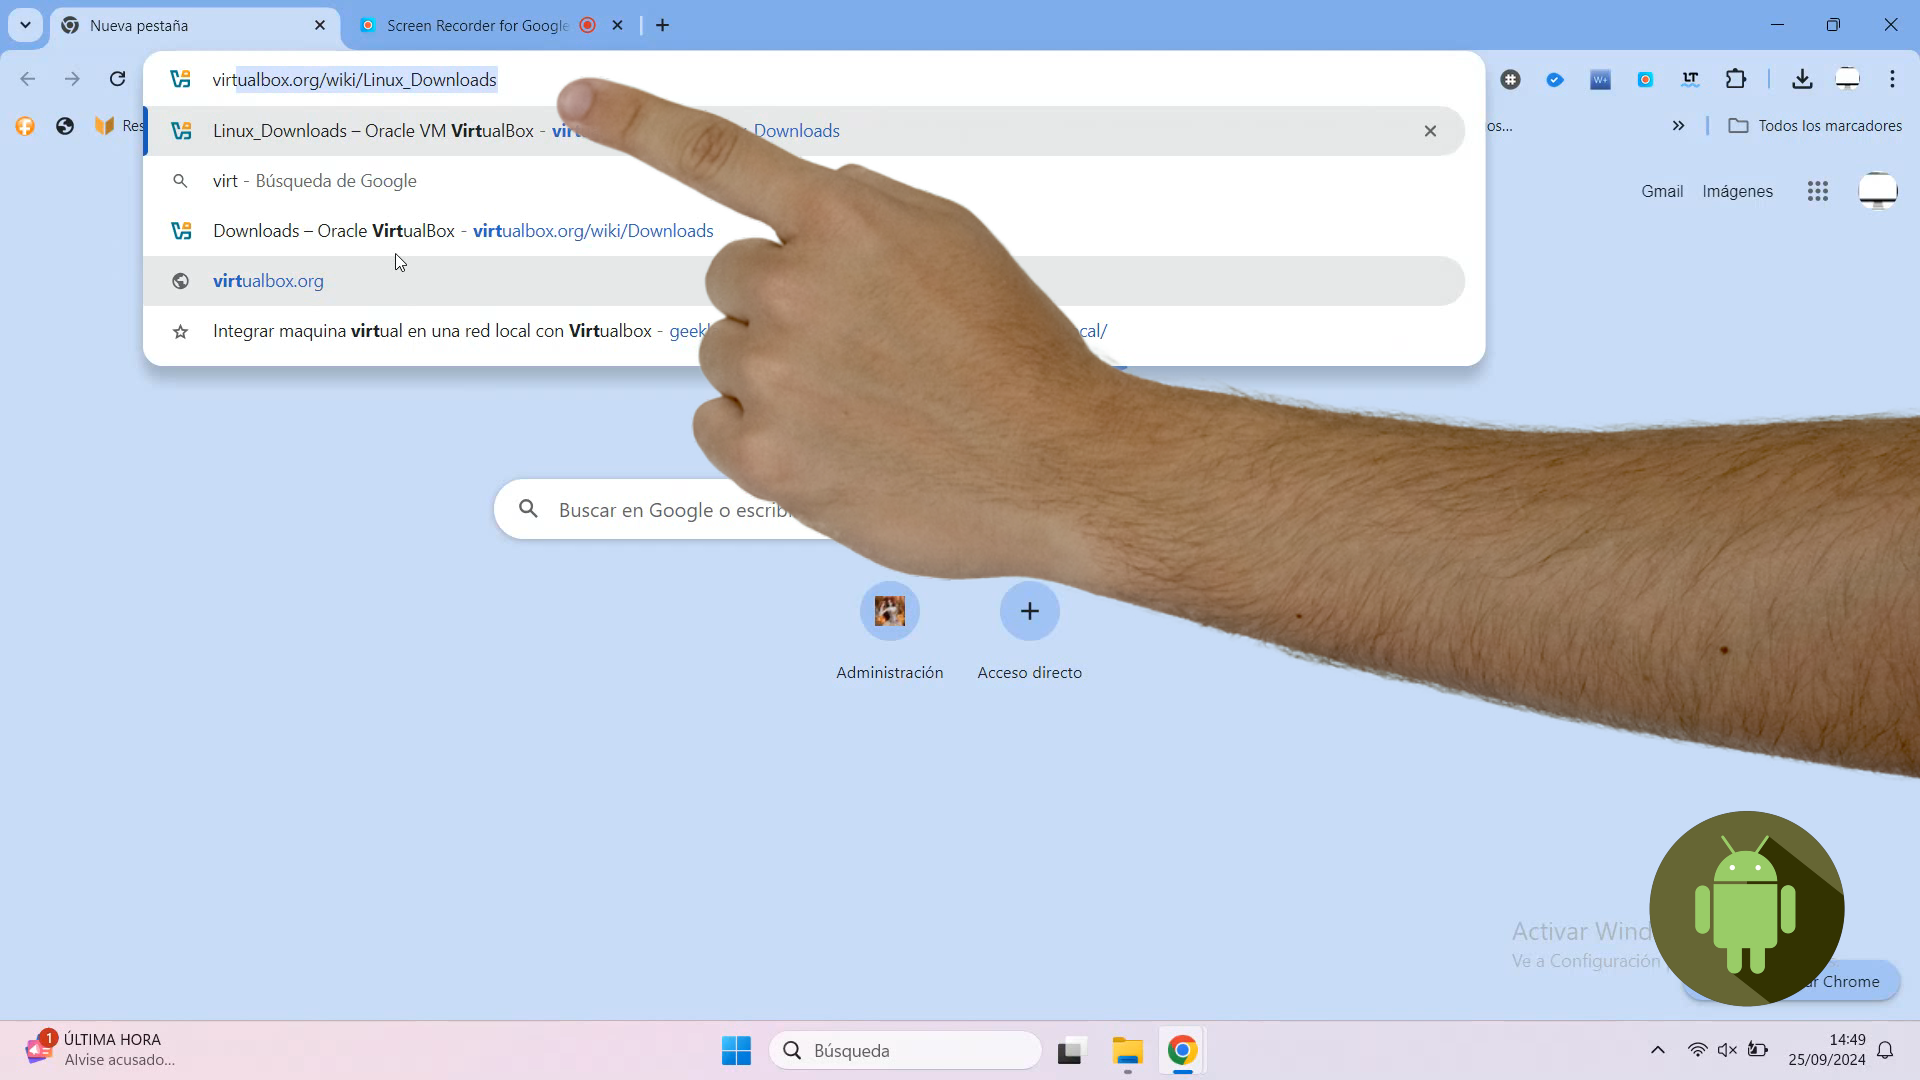Remove the Linux_Downloads suggestion with X
1920x1080 pixels.
point(1430,131)
